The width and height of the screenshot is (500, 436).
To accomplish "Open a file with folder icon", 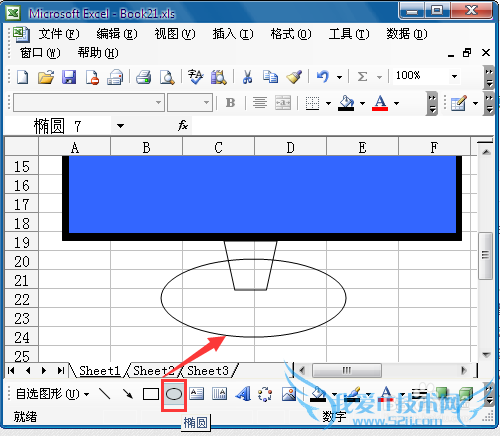I will pos(46,77).
